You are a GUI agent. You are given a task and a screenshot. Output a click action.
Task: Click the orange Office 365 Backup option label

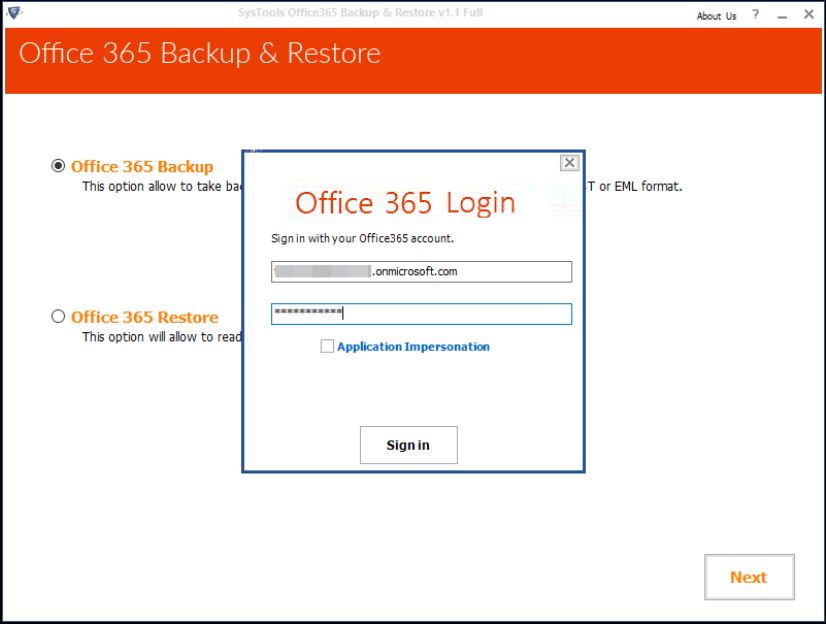coord(142,167)
